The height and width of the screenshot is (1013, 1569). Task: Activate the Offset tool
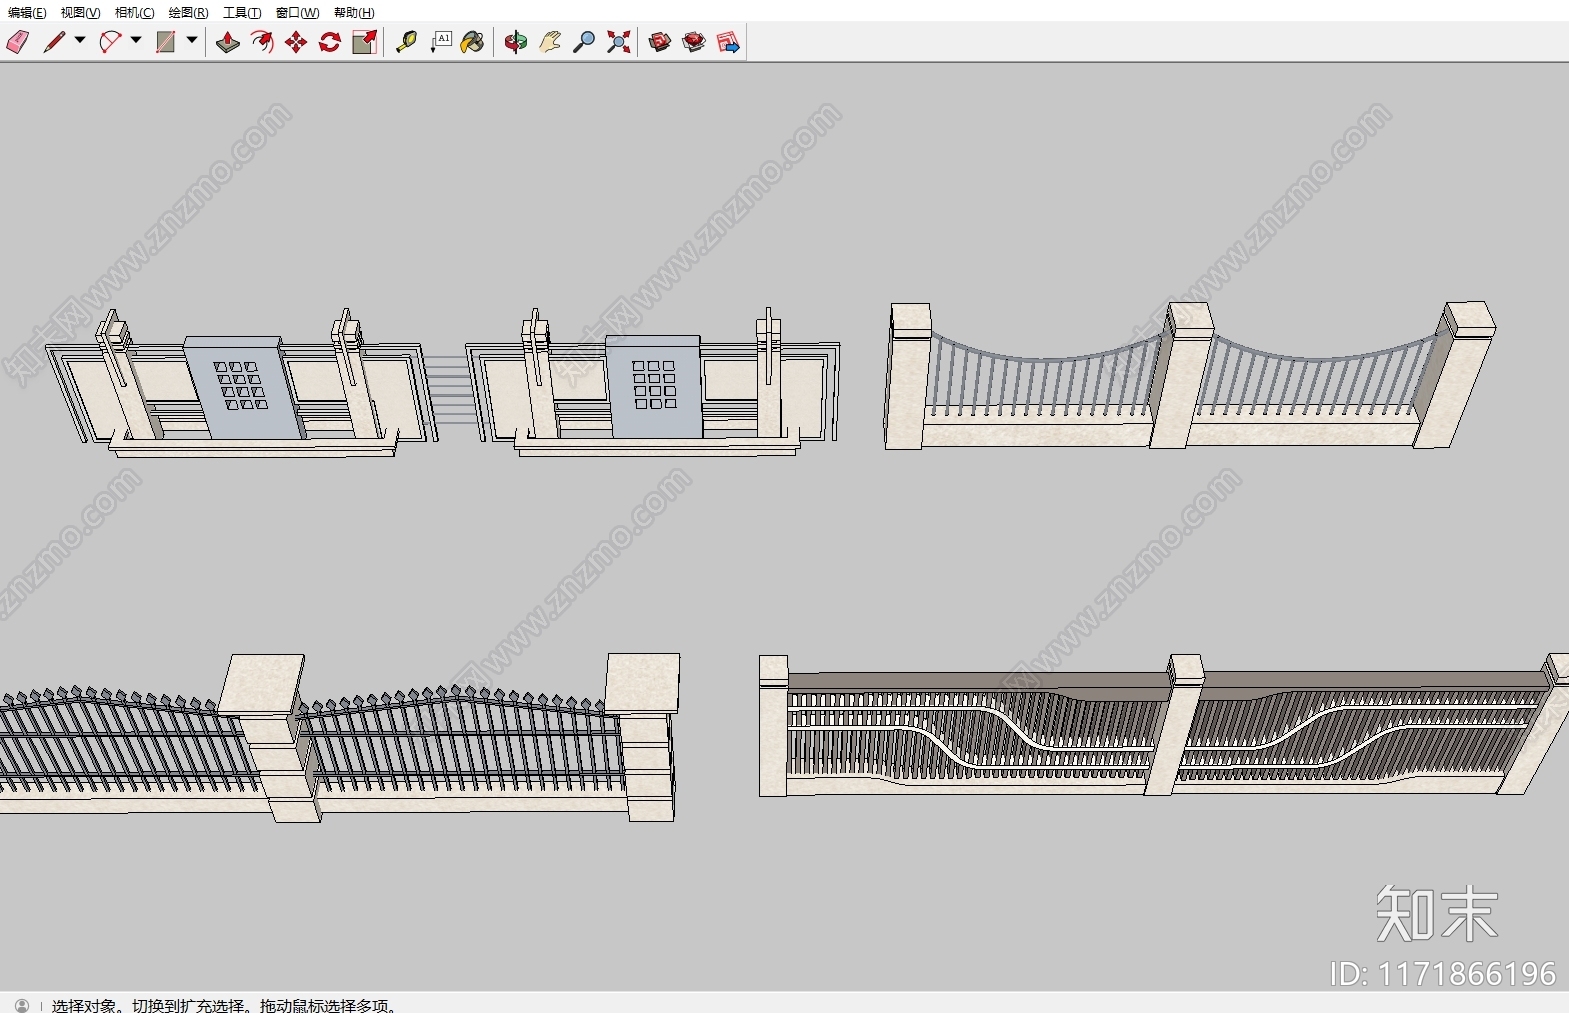tap(262, 42)
